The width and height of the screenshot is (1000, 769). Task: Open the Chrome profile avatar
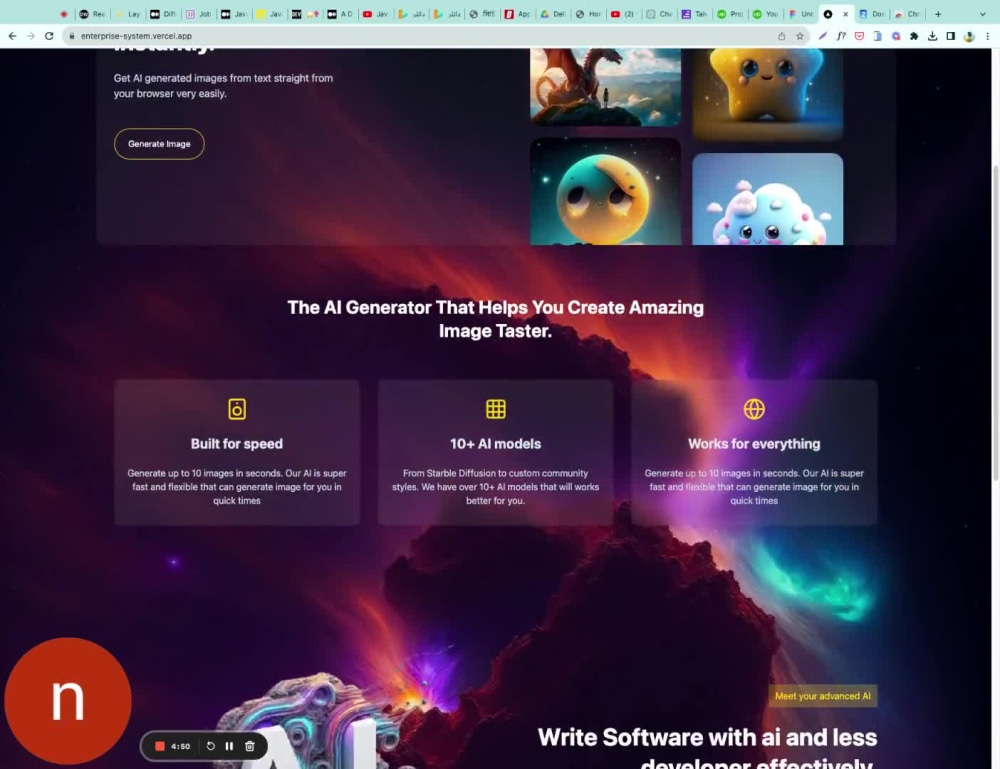tap(969, 36)
